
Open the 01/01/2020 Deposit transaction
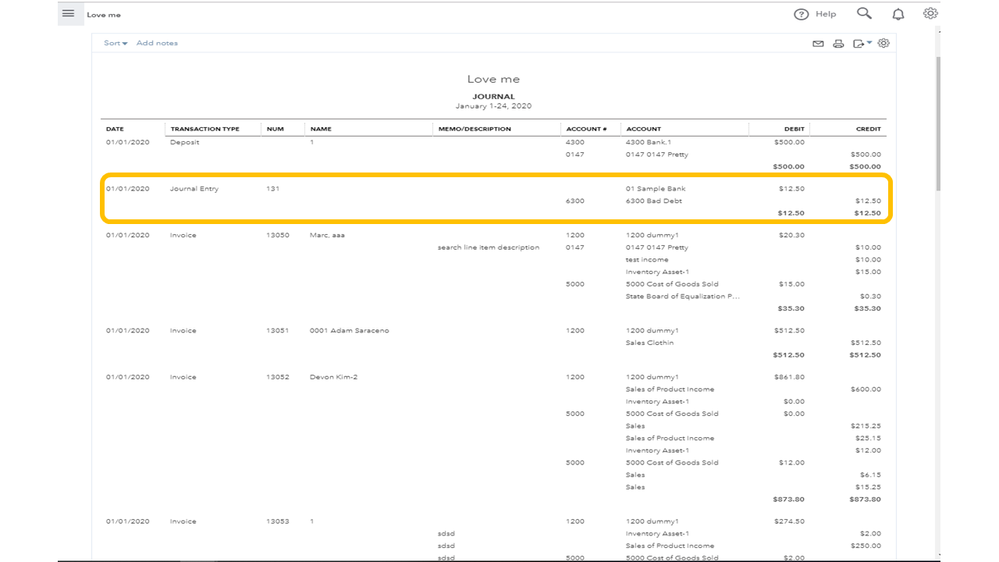pyautogui.click(x=184, y=142)
